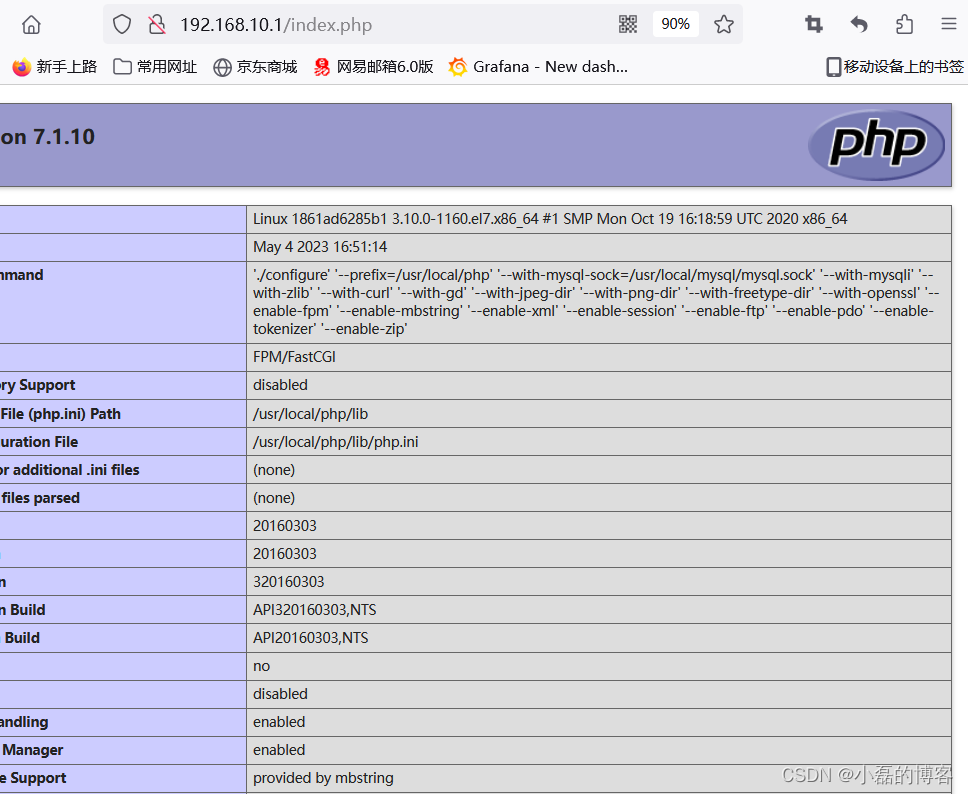Viewport: 968px width, 794px height.
Task: Click the undo arrow extension icon
Action: 858,24
